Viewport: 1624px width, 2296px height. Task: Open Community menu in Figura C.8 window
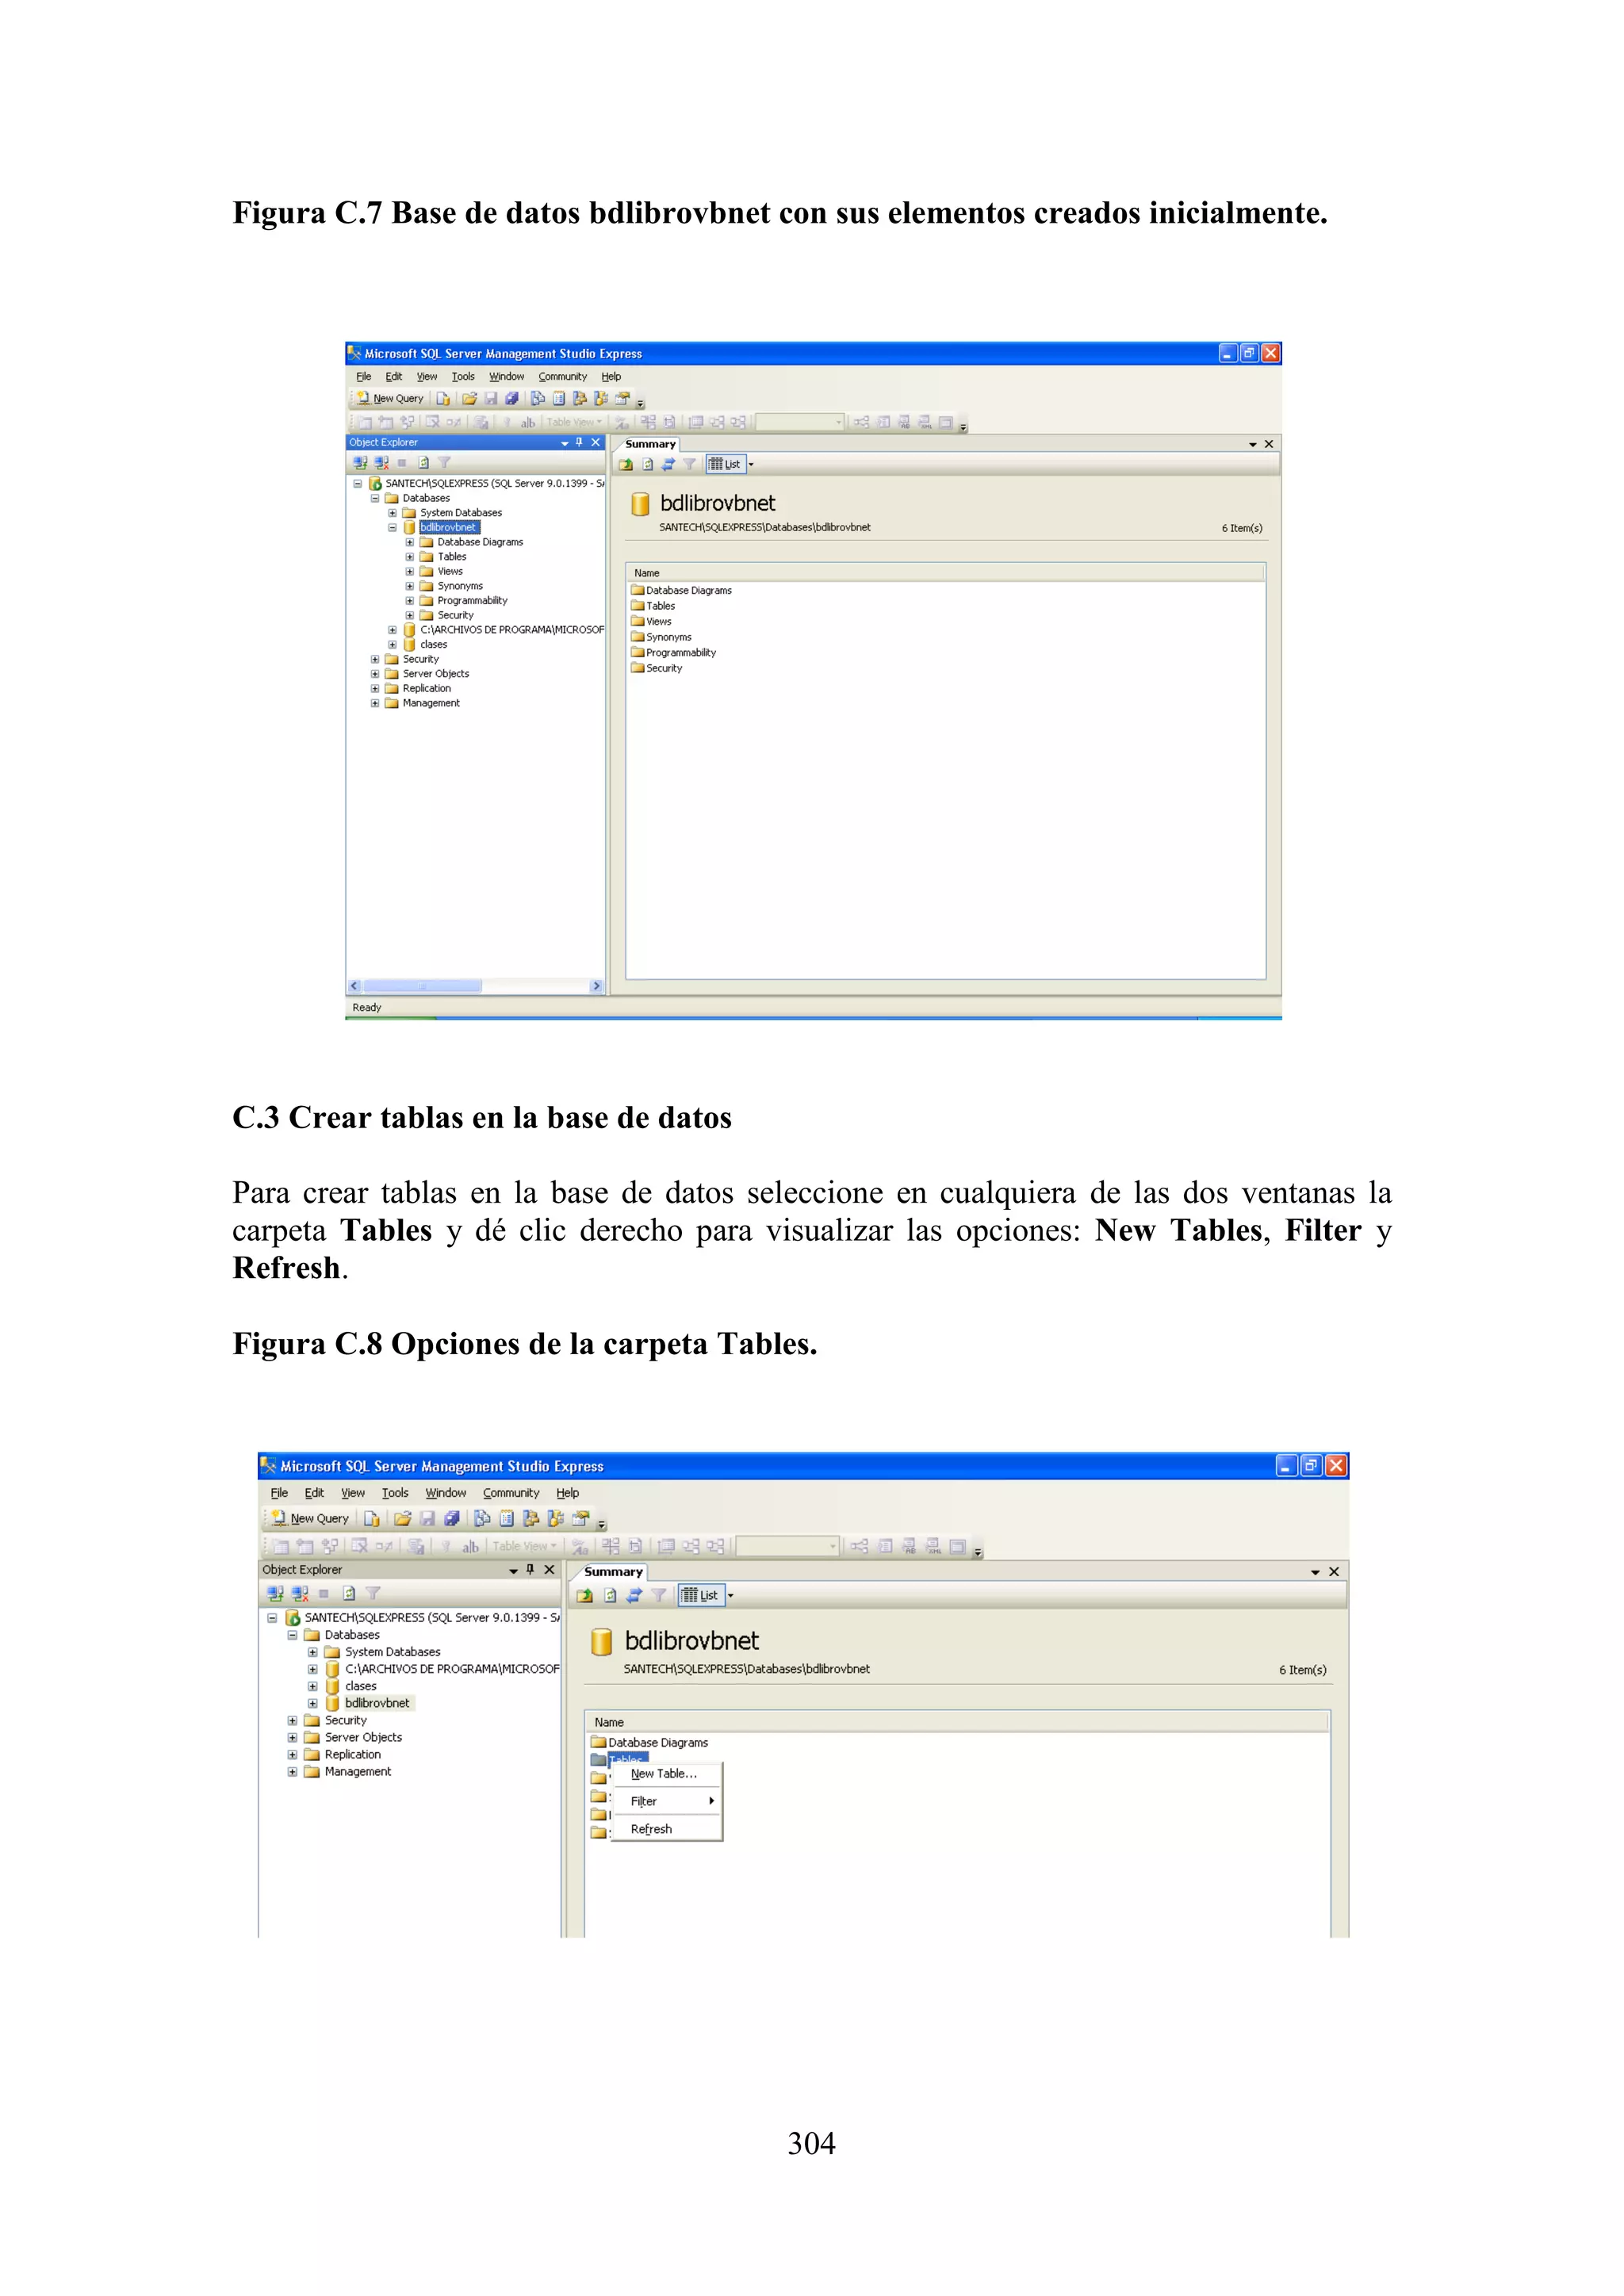(x=510, y=1493)
